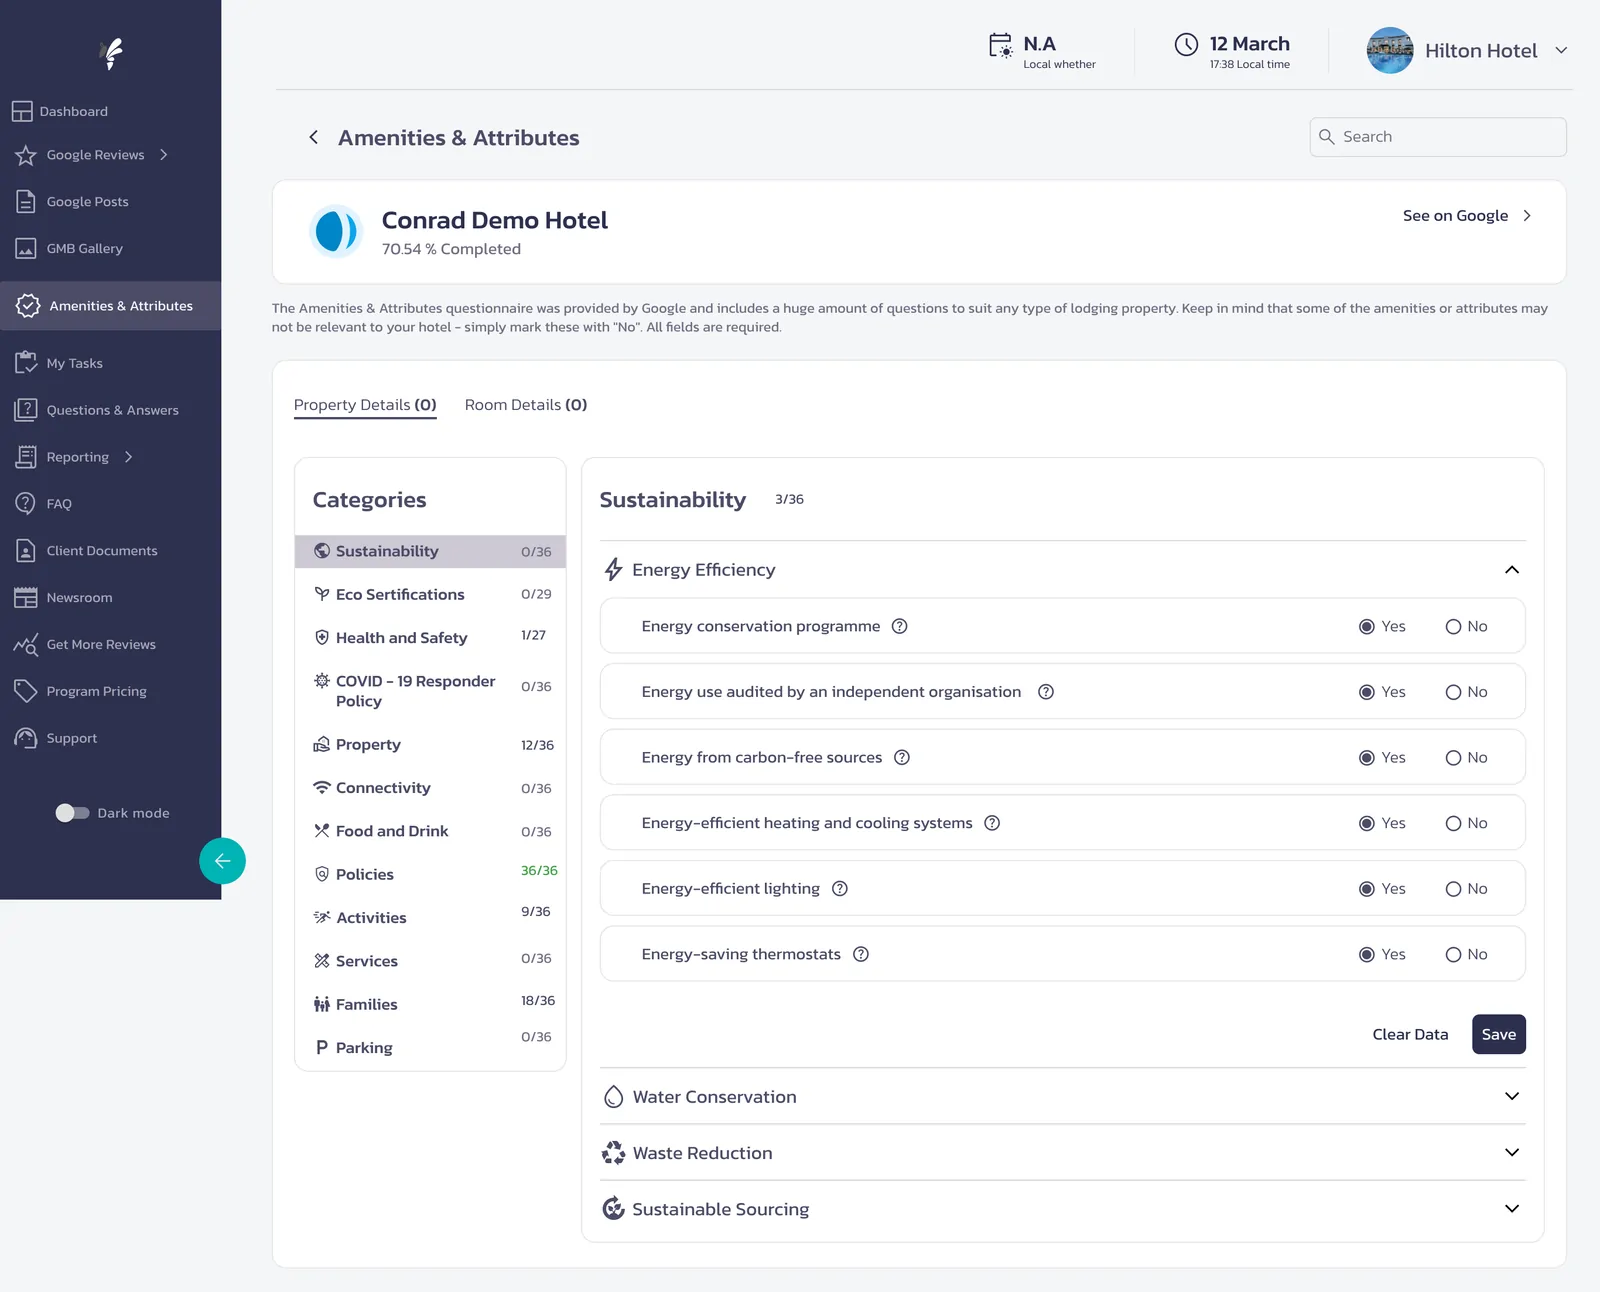The image size is (1600, 1292).
Task: Expand the Waste Reduction section
Action: [1512, 1152]
